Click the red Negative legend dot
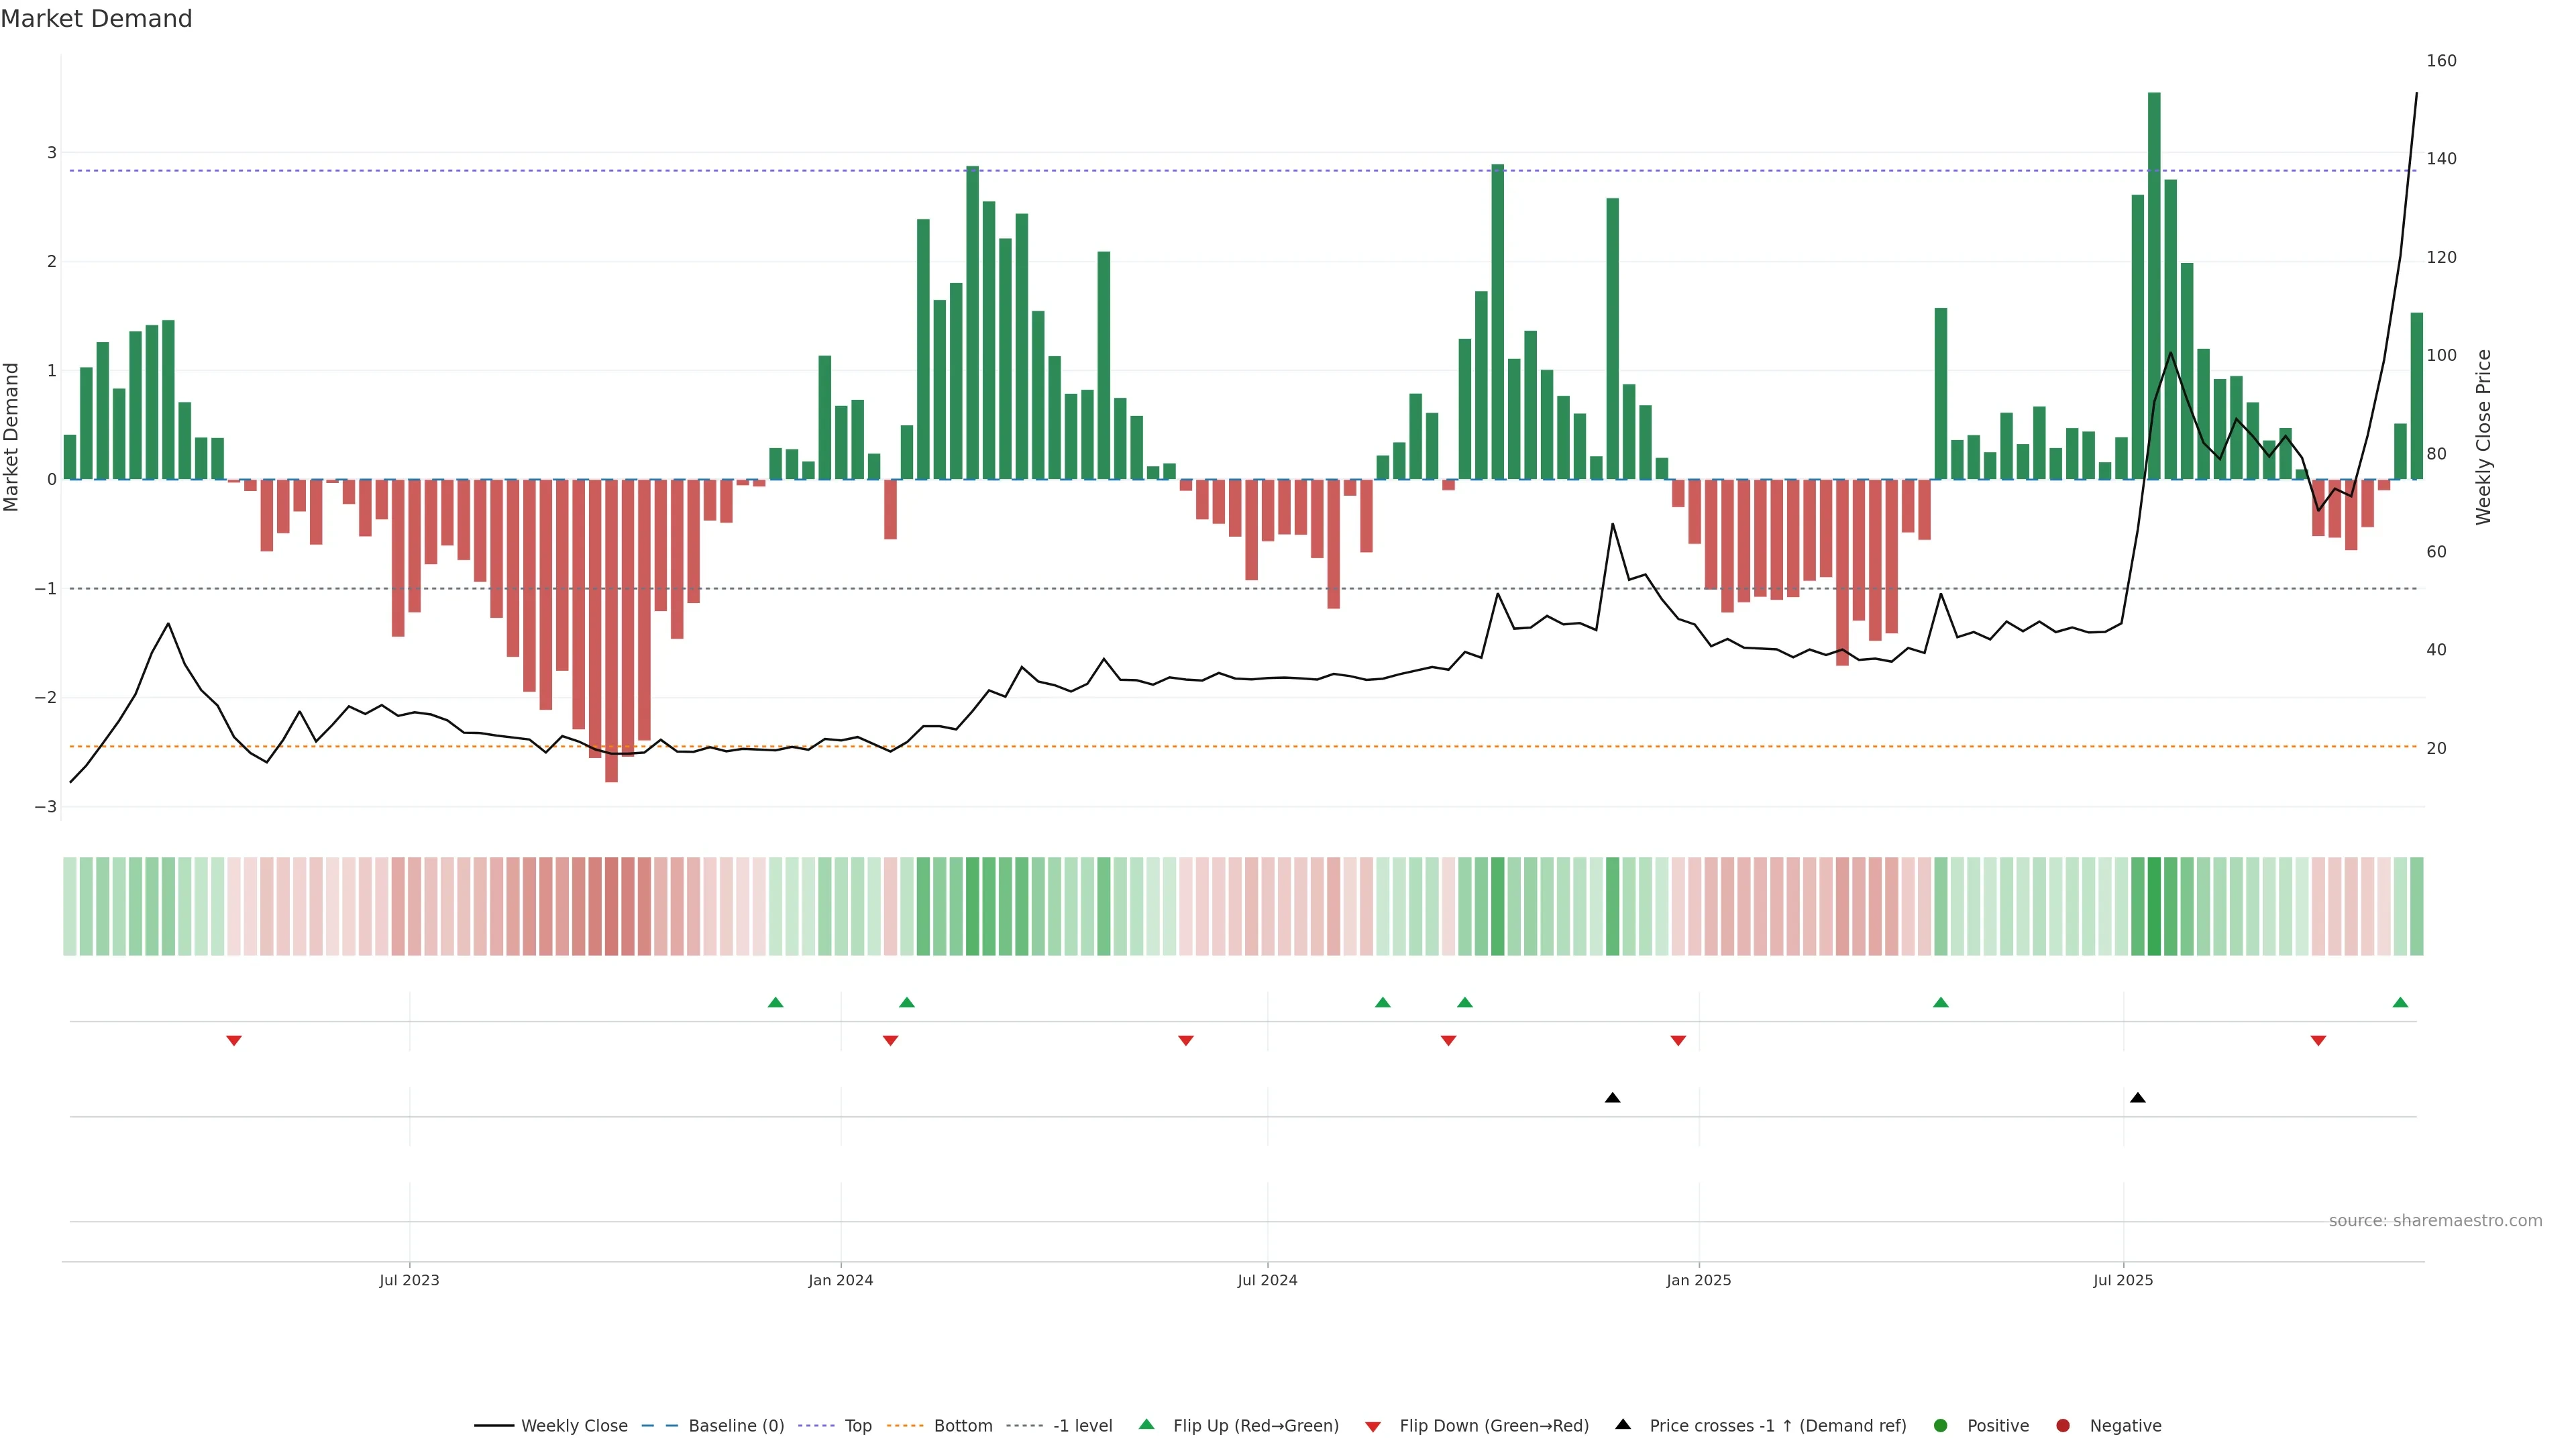This screenshot has width=2576, height=1449. pyautogui.click(x=2063, y=1426)
